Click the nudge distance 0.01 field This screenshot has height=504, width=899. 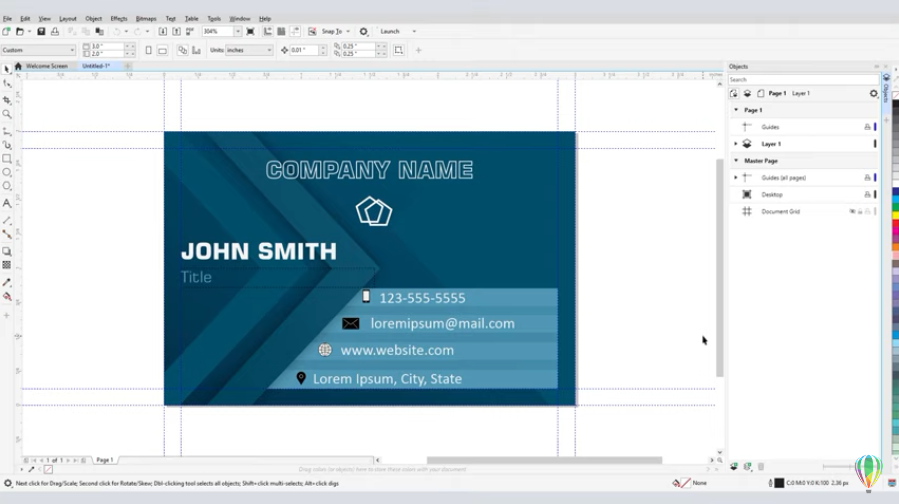tap(304, 50)
